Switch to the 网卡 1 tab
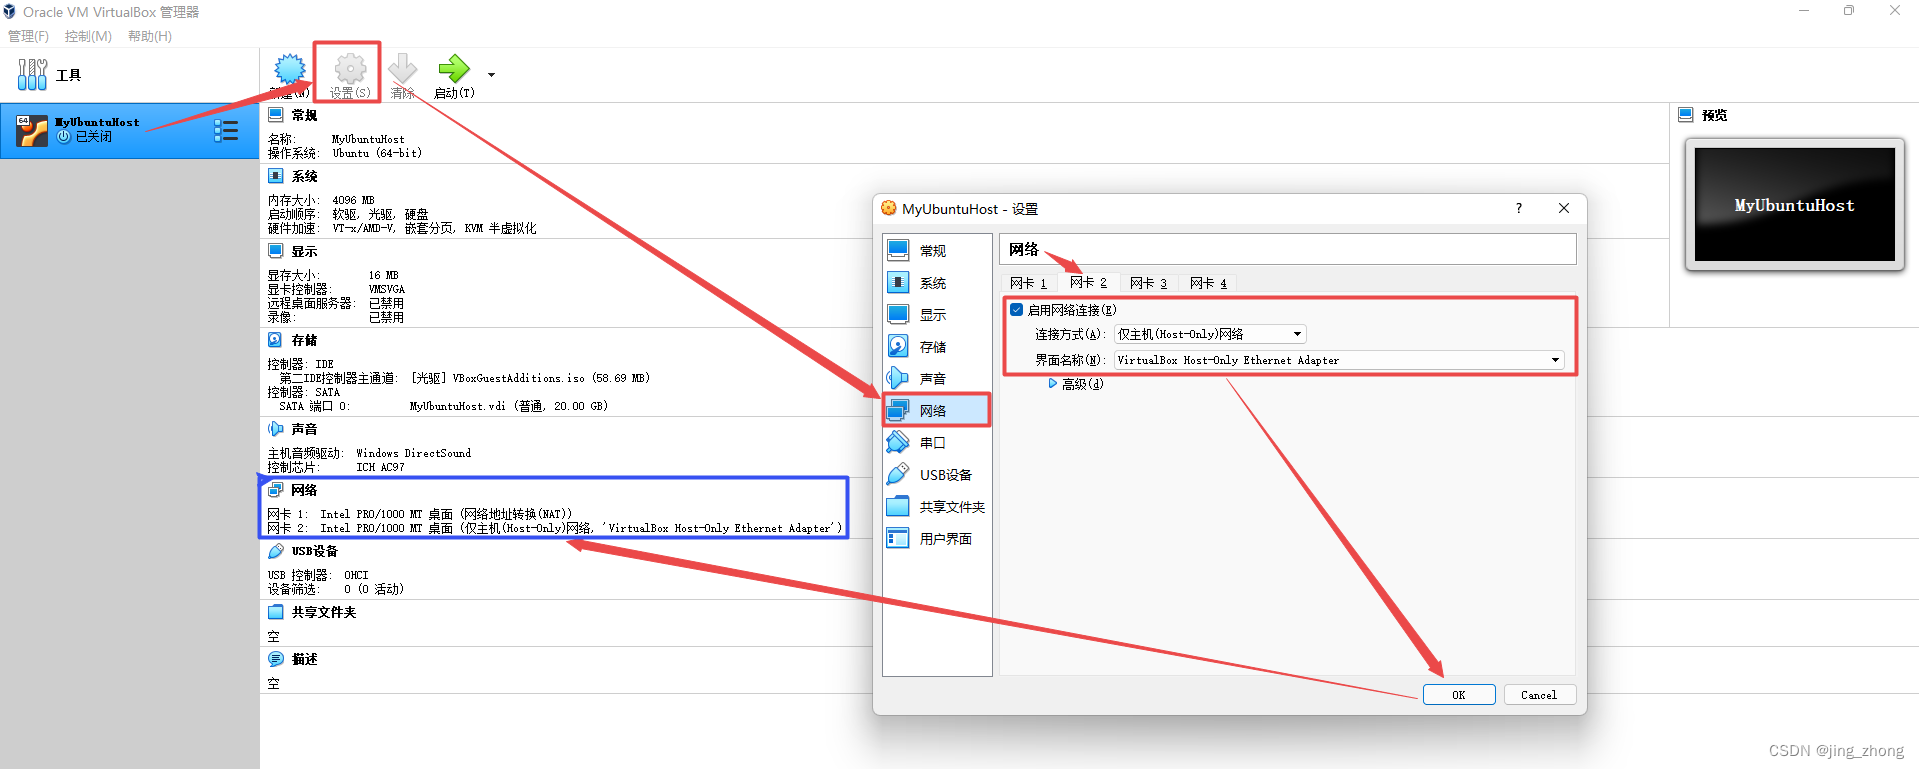This screenshot has height=769, width=1919. click(x=1028, y=283)
